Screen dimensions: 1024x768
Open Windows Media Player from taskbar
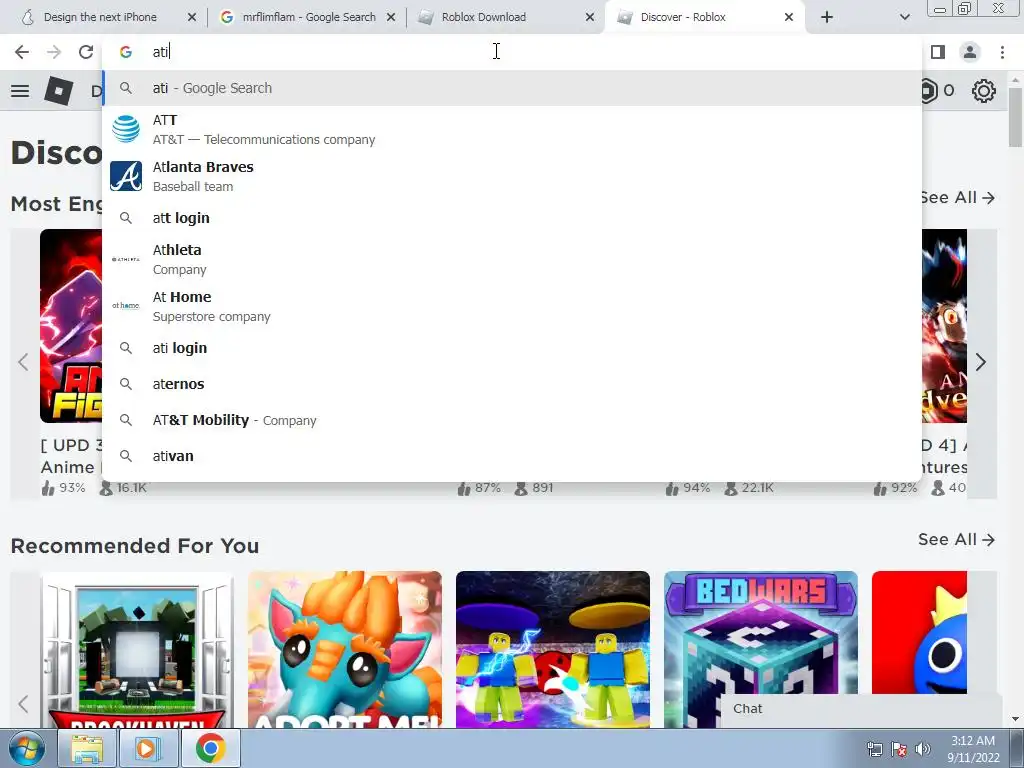coord(148,748)
